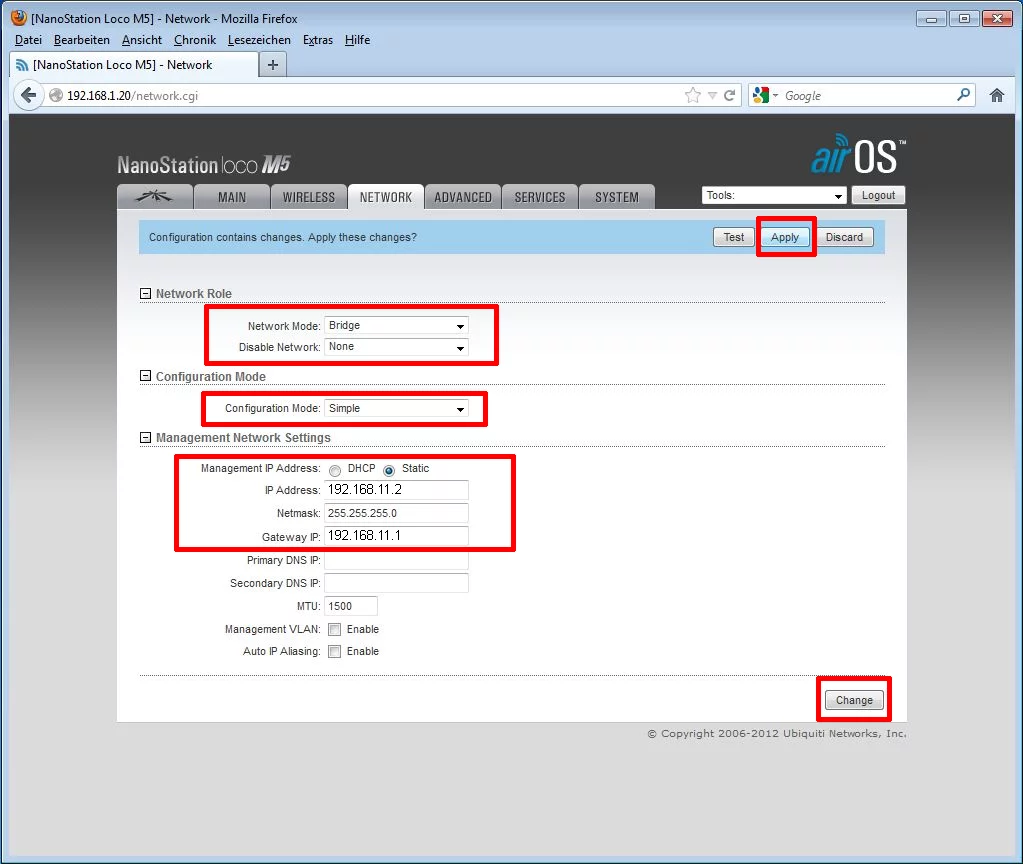Enable Auto IP Aliasing checkbox

coord(334,651)
